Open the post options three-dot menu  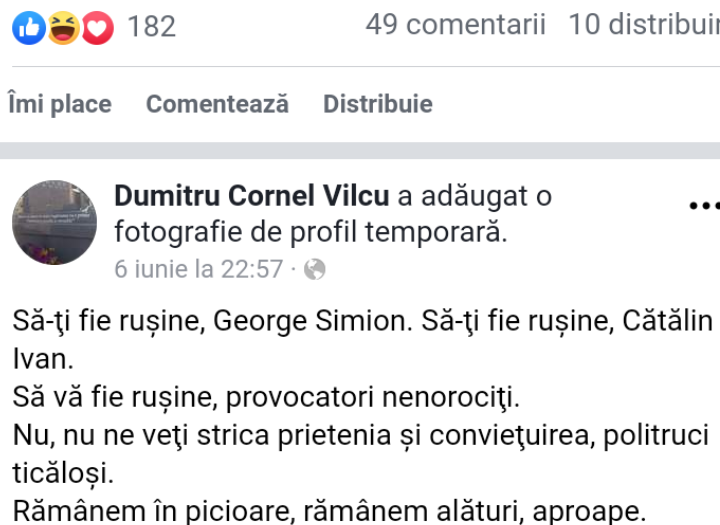(x=704, y=206)
